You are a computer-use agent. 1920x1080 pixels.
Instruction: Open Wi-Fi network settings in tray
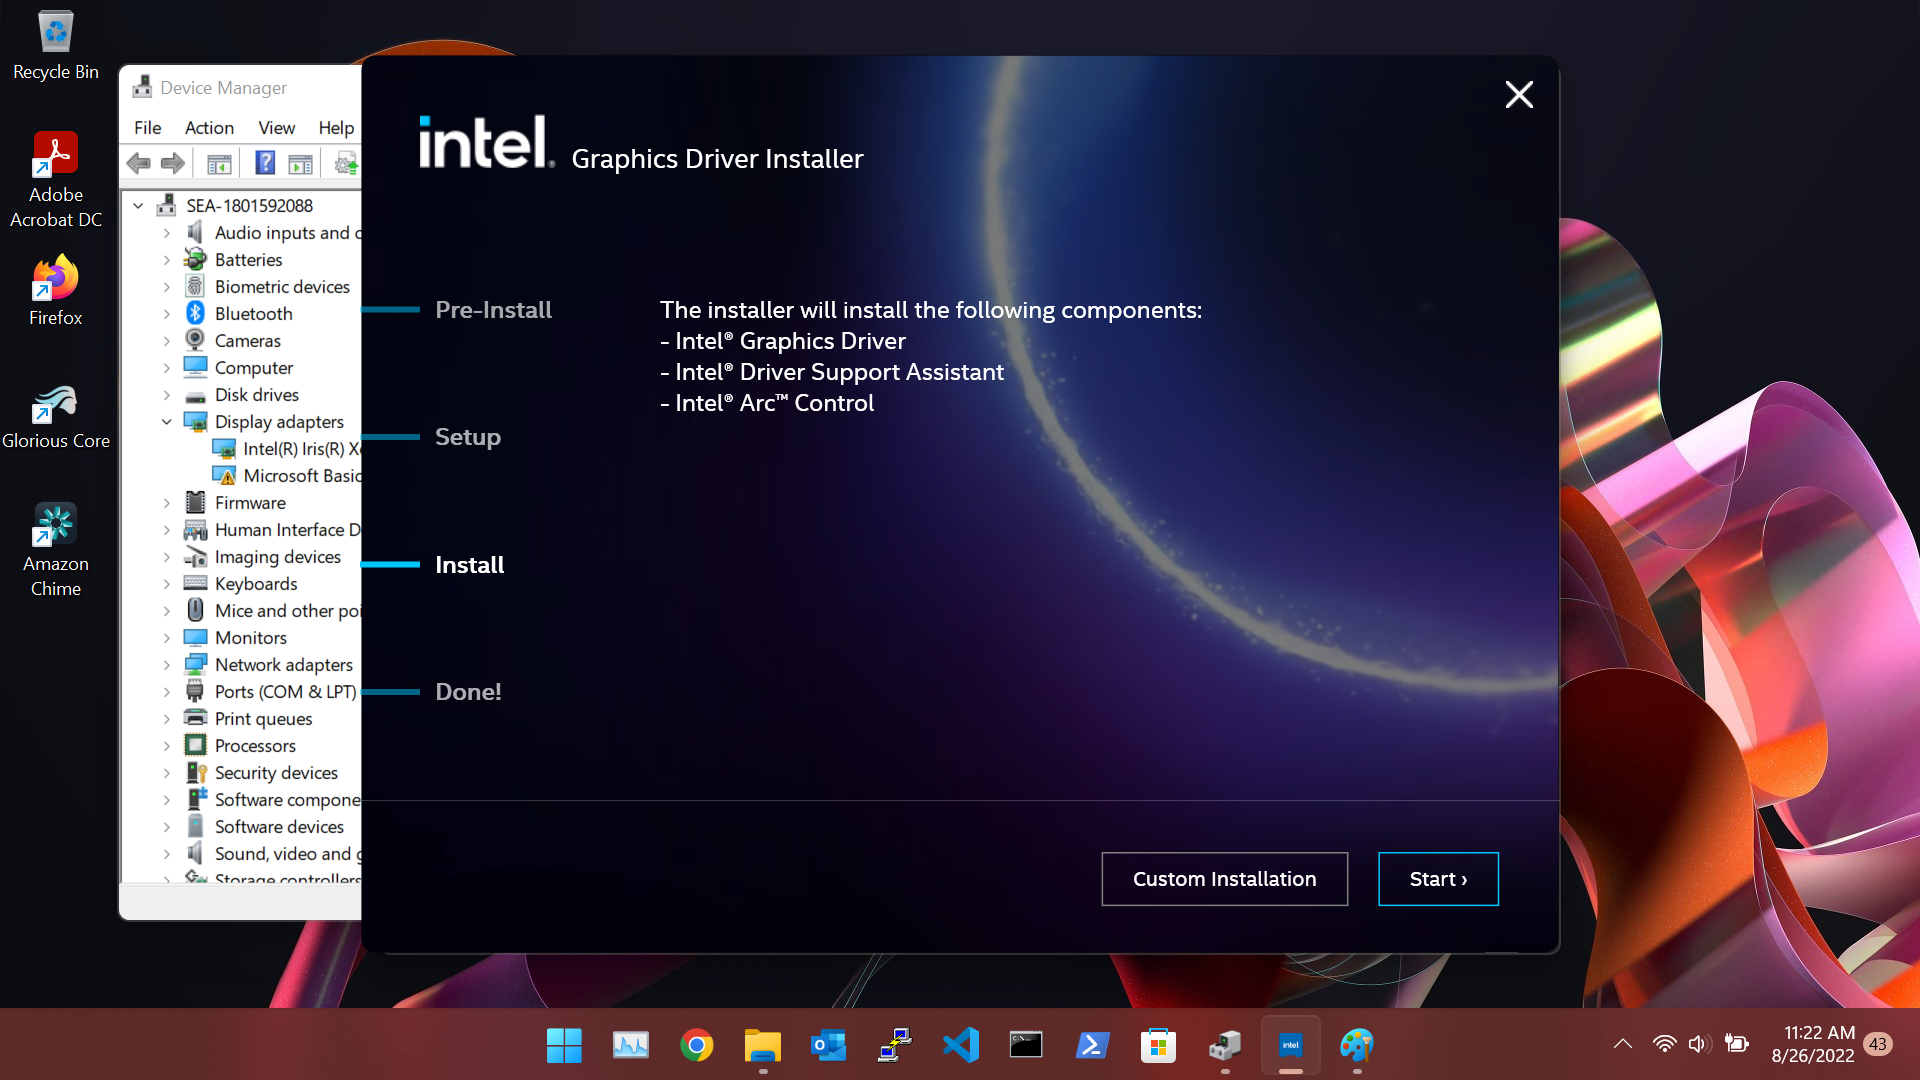(x=1664, y=1044)
